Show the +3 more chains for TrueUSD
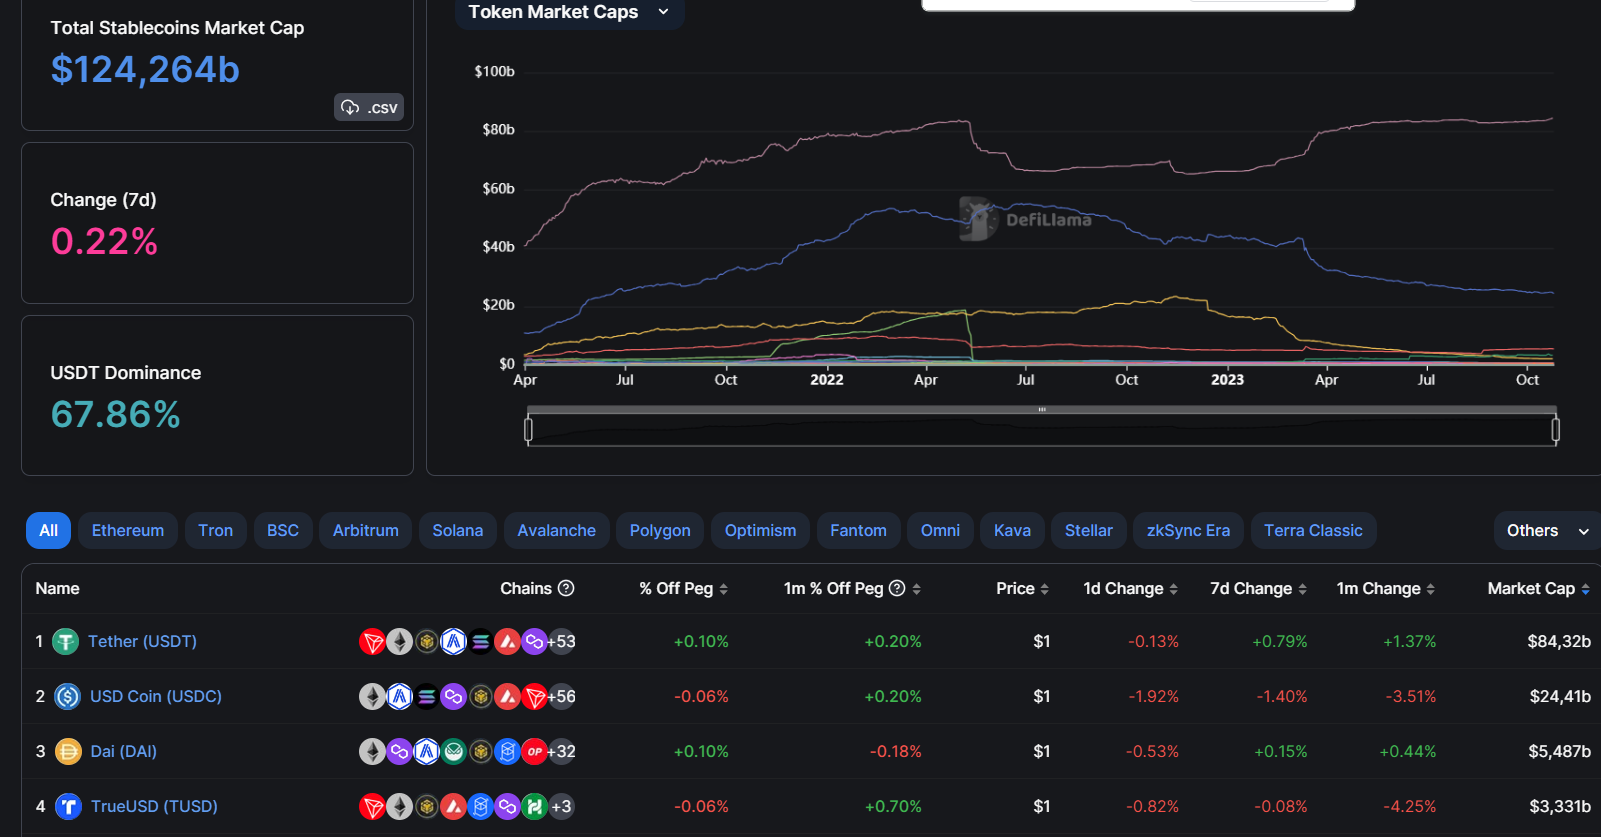Image resolution: width=1601 pixels, height=837 pixels. 561,807
